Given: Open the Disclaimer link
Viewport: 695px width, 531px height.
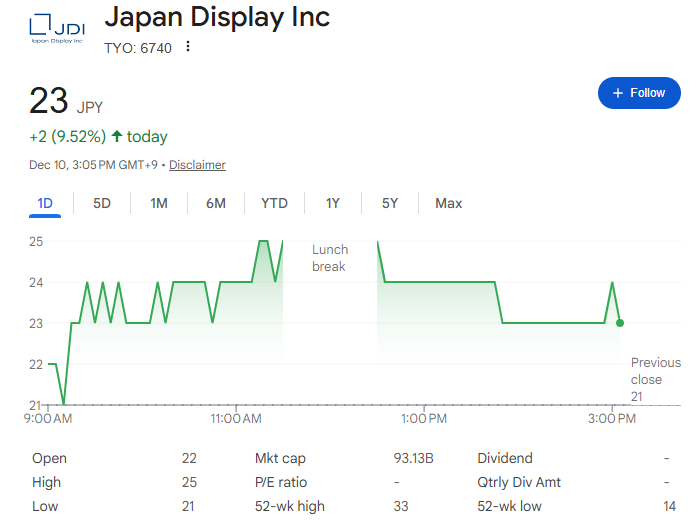Looking at the screenshot, I should point(197,165).
